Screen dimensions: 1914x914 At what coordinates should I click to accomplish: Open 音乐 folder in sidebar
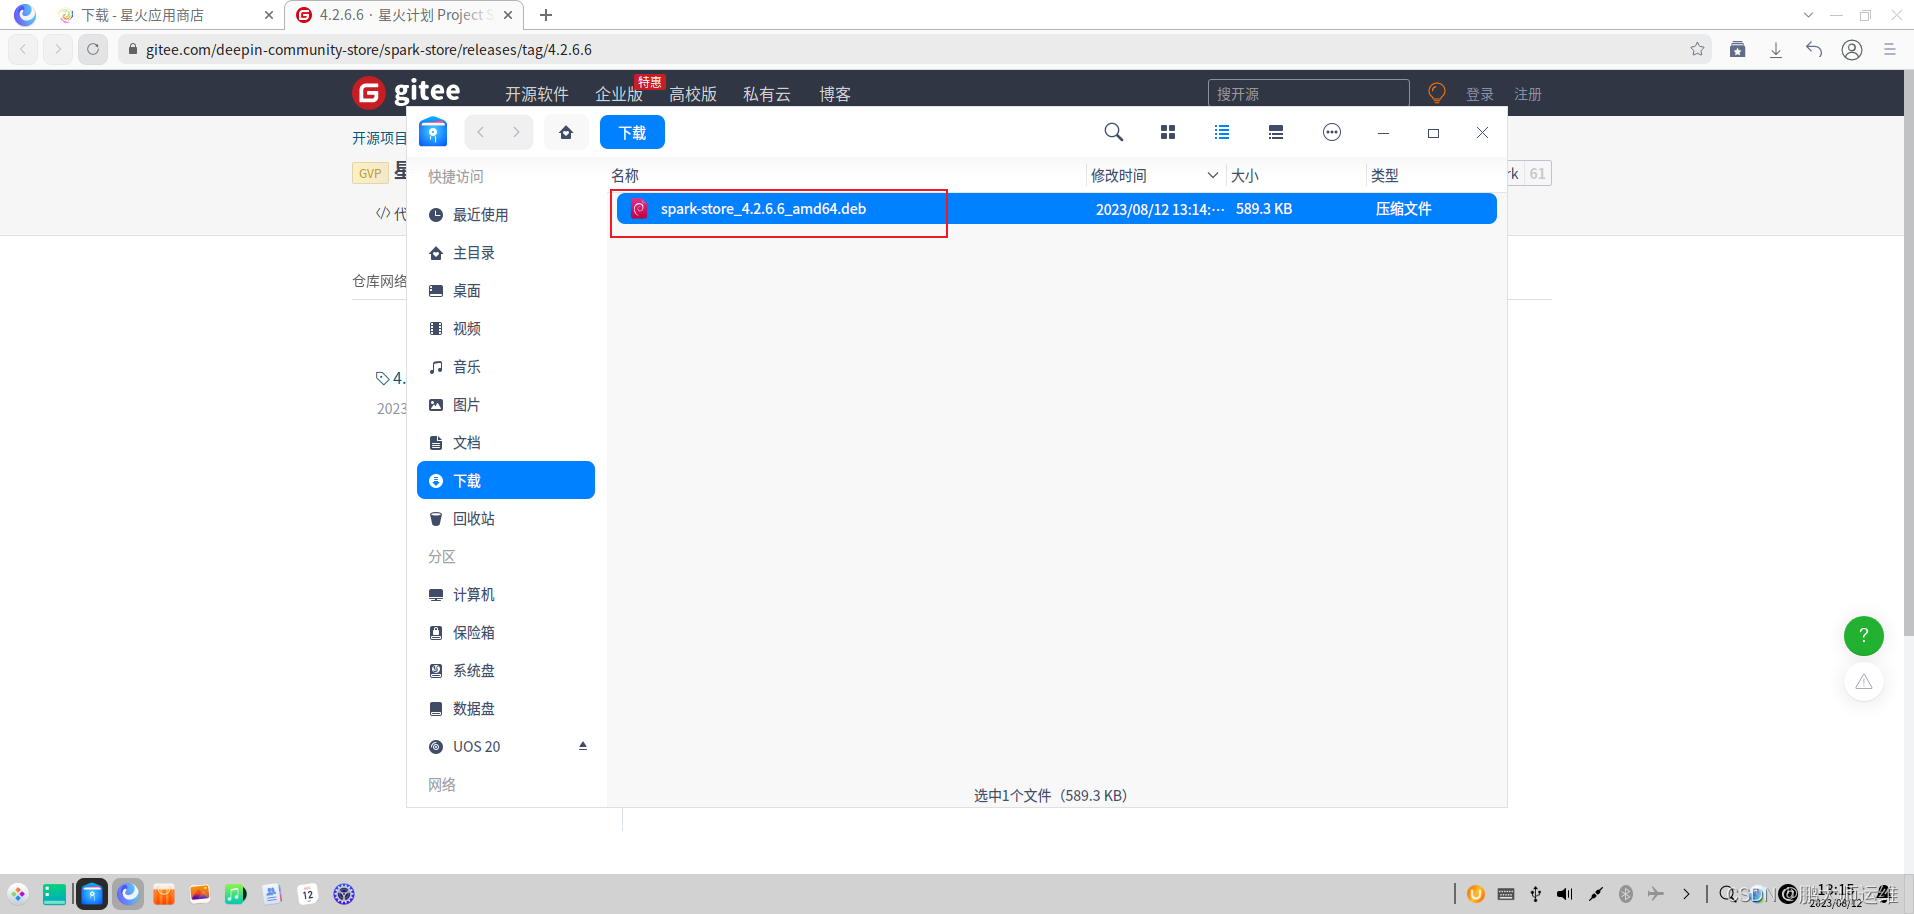[506, 367]
